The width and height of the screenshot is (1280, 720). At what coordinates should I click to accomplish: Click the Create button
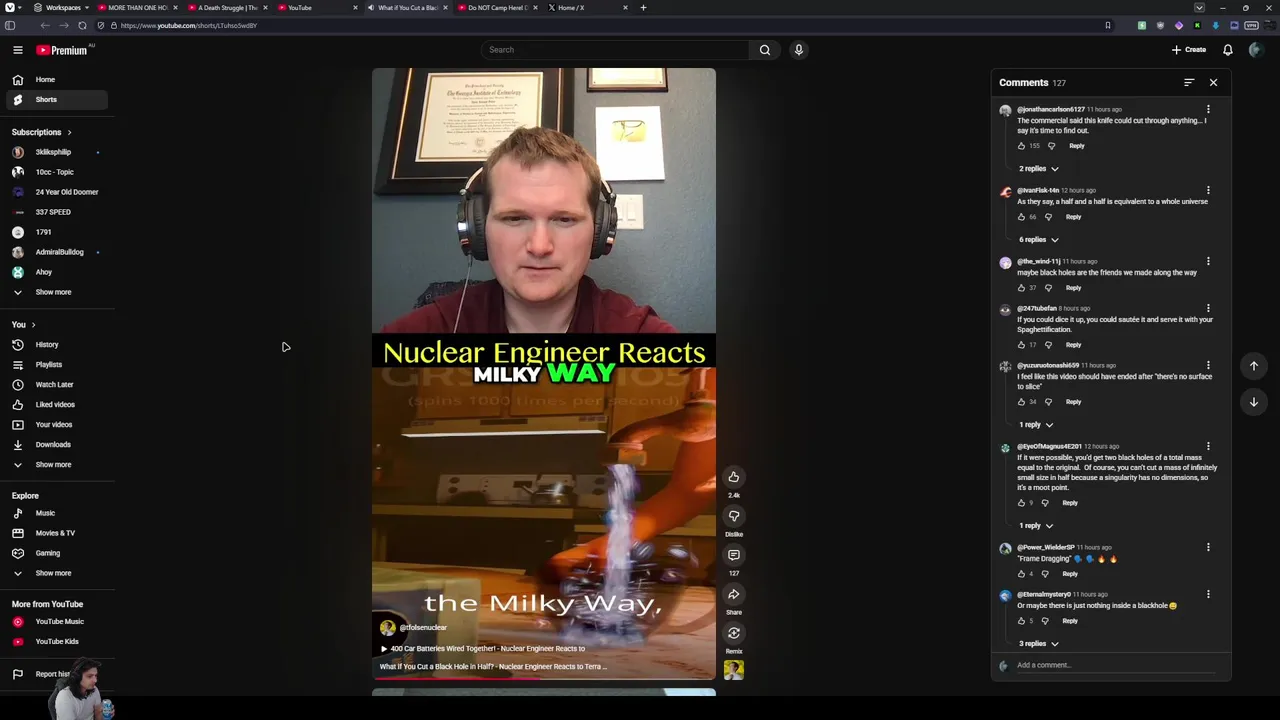[x=1189, y=50]
